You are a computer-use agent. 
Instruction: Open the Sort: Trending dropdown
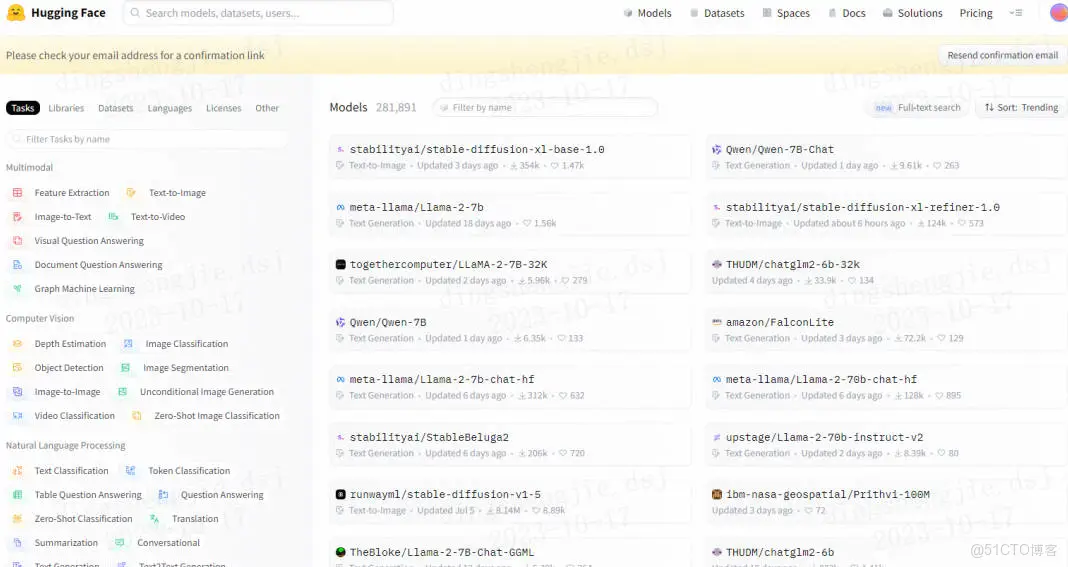click(x=1021, y=108)
